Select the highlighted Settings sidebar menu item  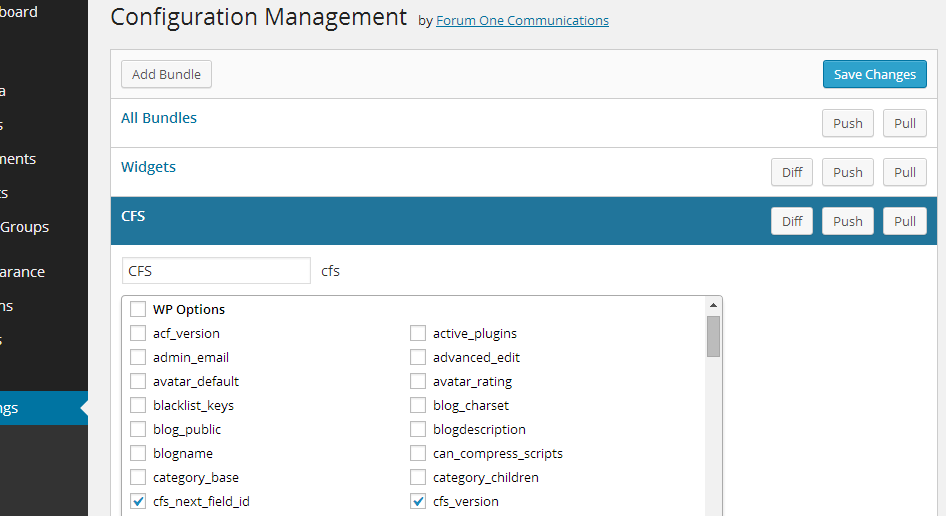point(40,408)
